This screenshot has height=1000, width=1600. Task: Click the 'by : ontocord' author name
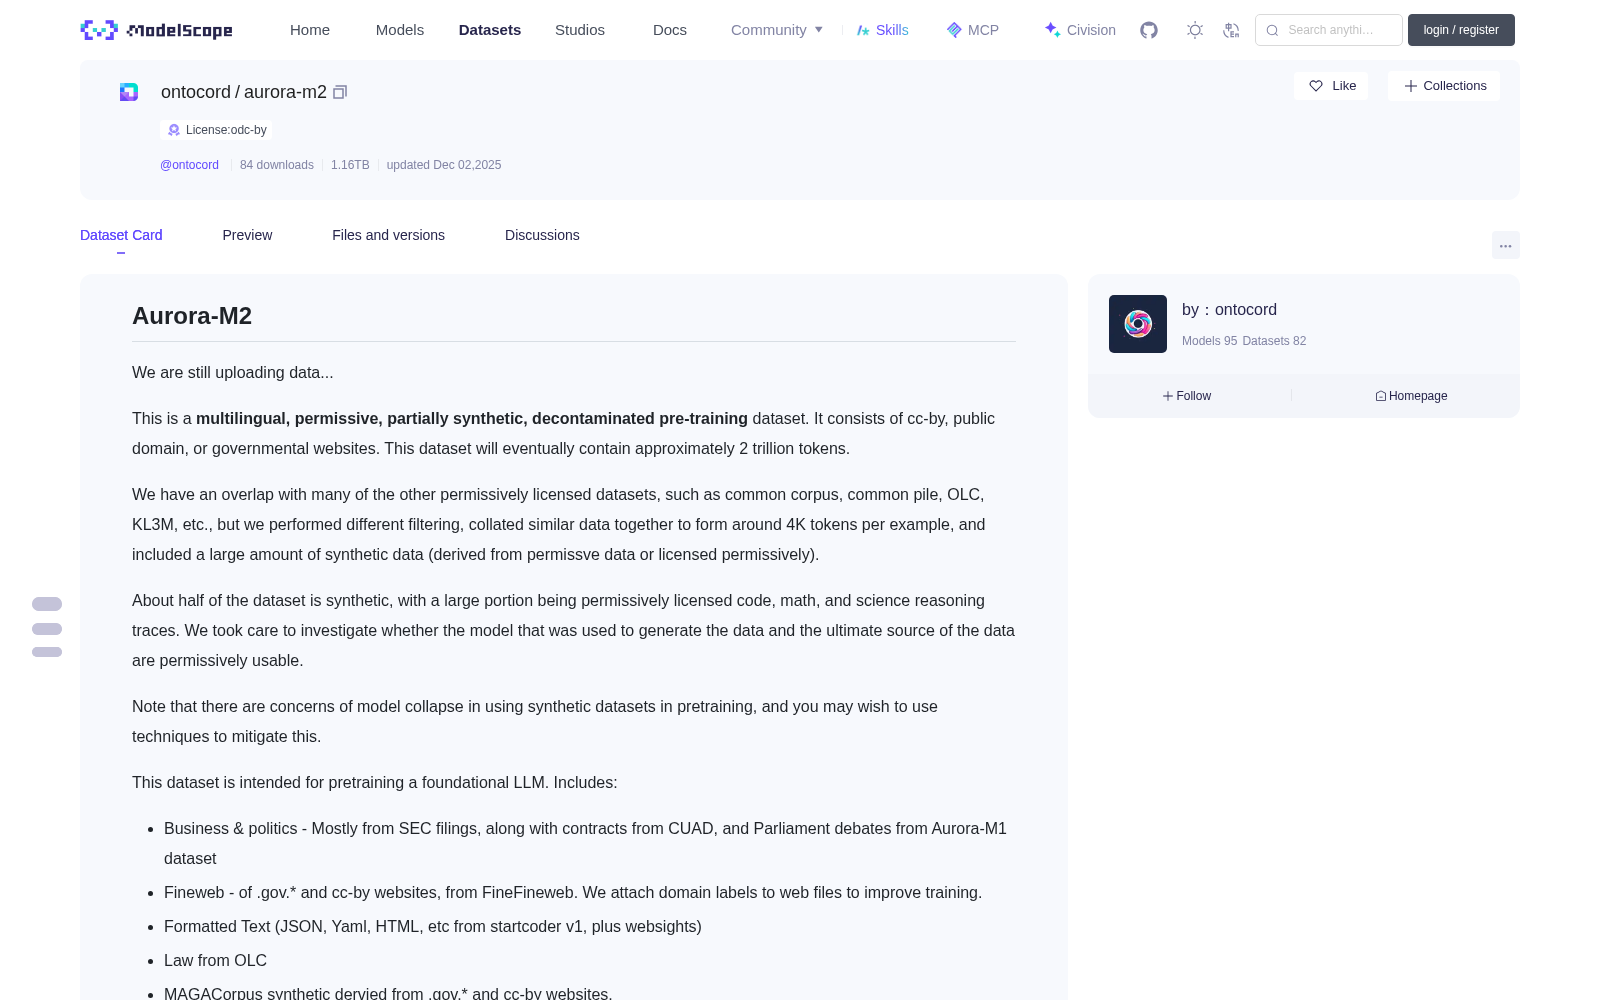pyautogui.click(x=1229, y=310)
